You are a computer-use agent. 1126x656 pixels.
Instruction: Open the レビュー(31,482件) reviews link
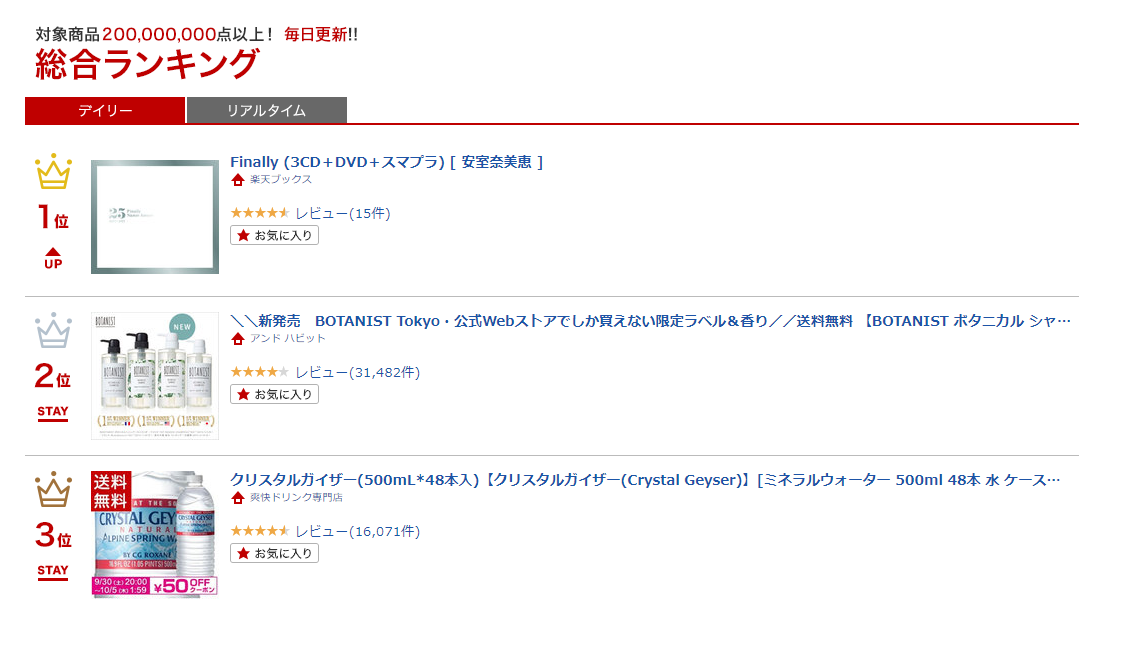click(358, 372)
